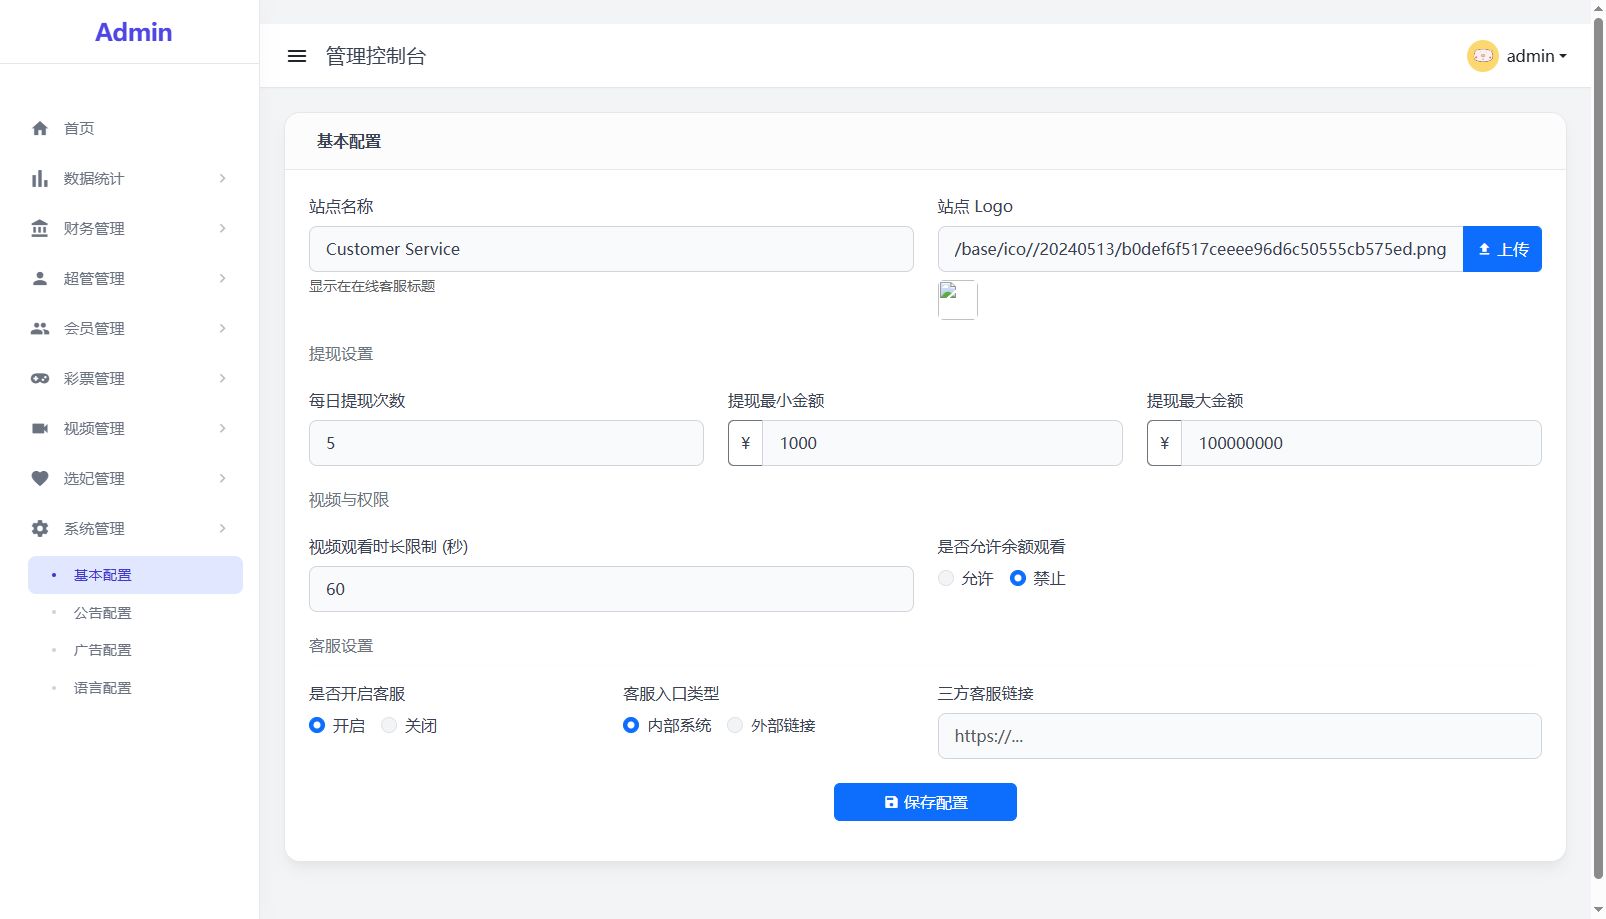
Task: Expand the 数据统计 menu chevron
Action: click(222, 178)
